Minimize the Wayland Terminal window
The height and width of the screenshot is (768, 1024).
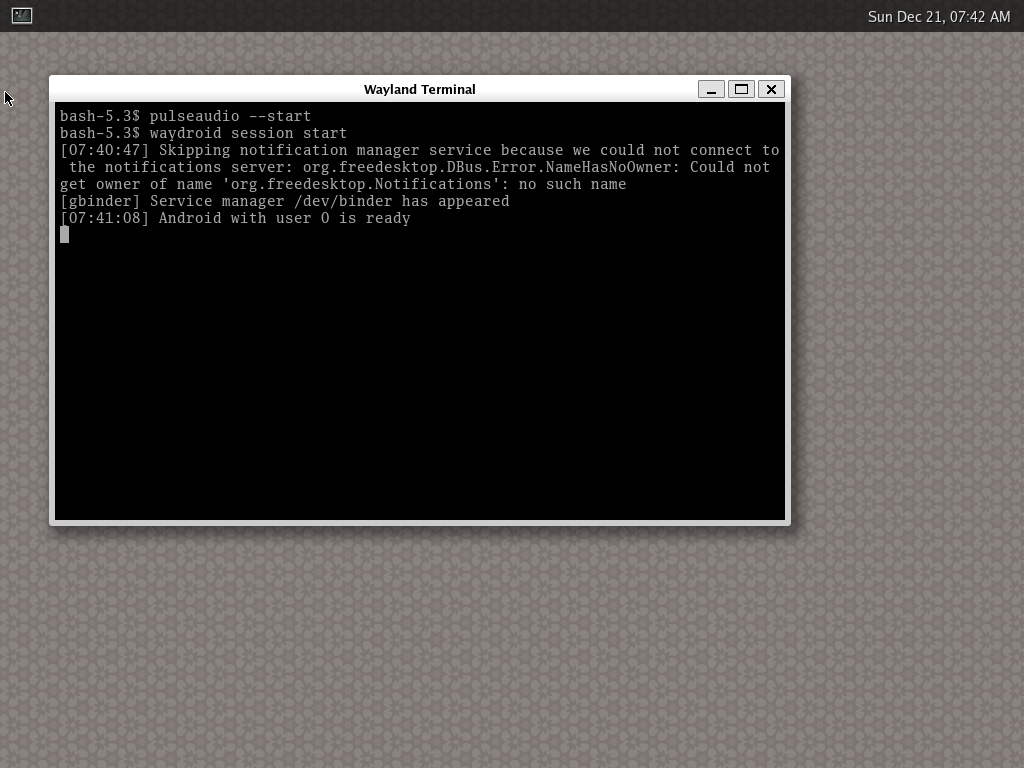[711, 89]
